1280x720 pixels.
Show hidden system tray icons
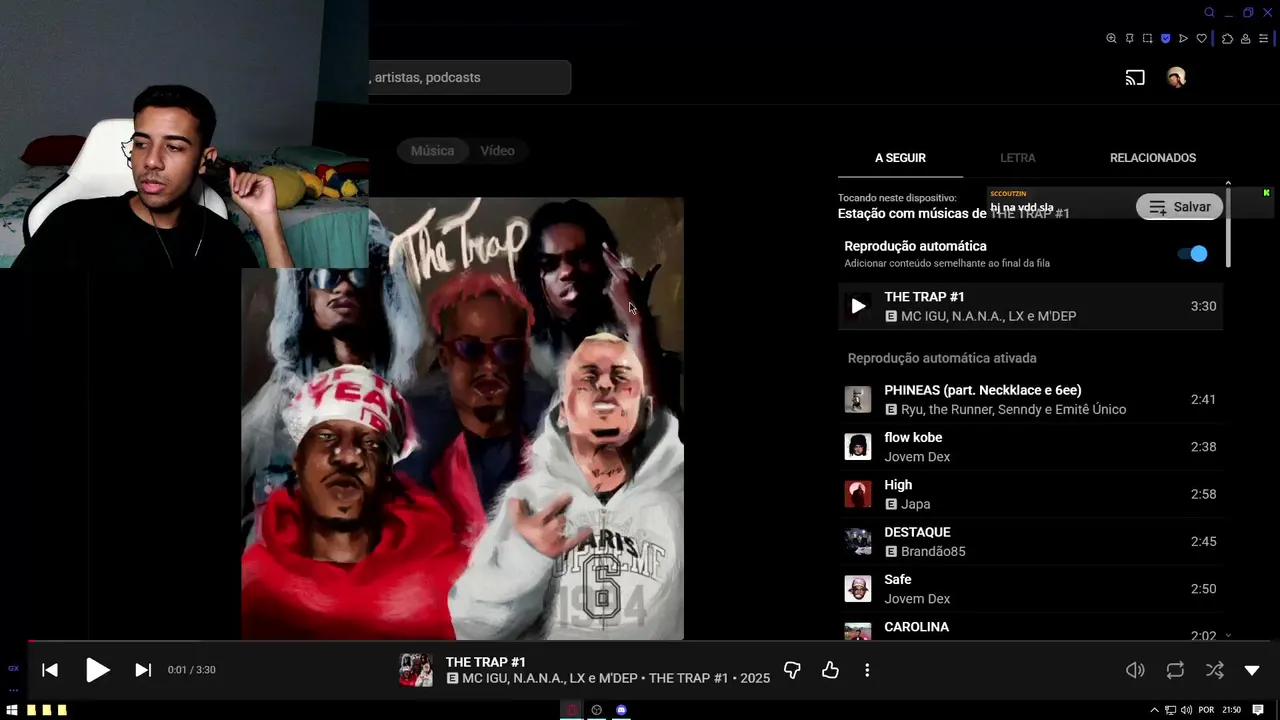1155,710
